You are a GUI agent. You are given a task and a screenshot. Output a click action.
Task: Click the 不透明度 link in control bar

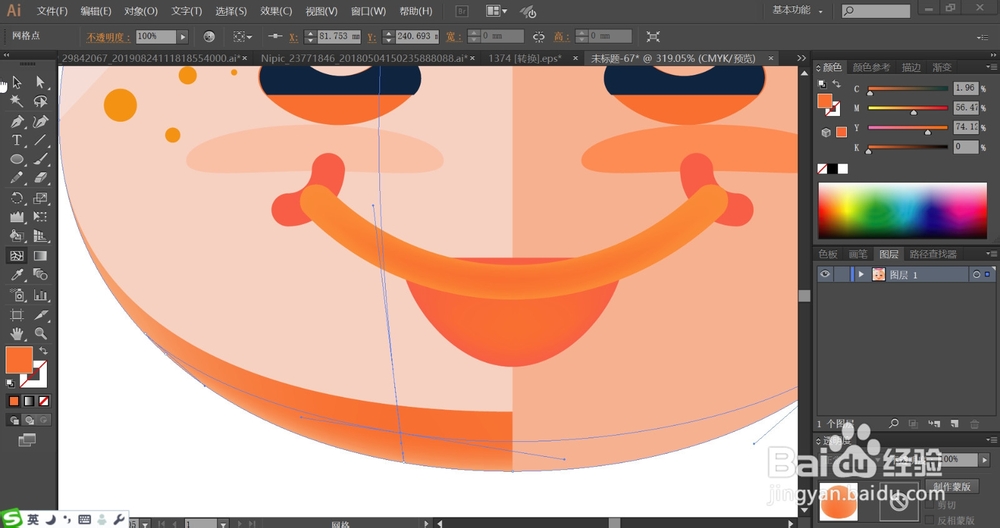[x=108, y=37]
